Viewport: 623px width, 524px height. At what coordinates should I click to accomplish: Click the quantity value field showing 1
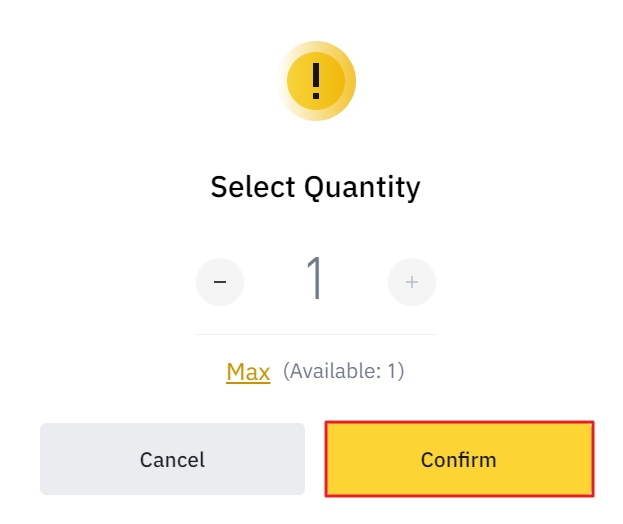315,280
